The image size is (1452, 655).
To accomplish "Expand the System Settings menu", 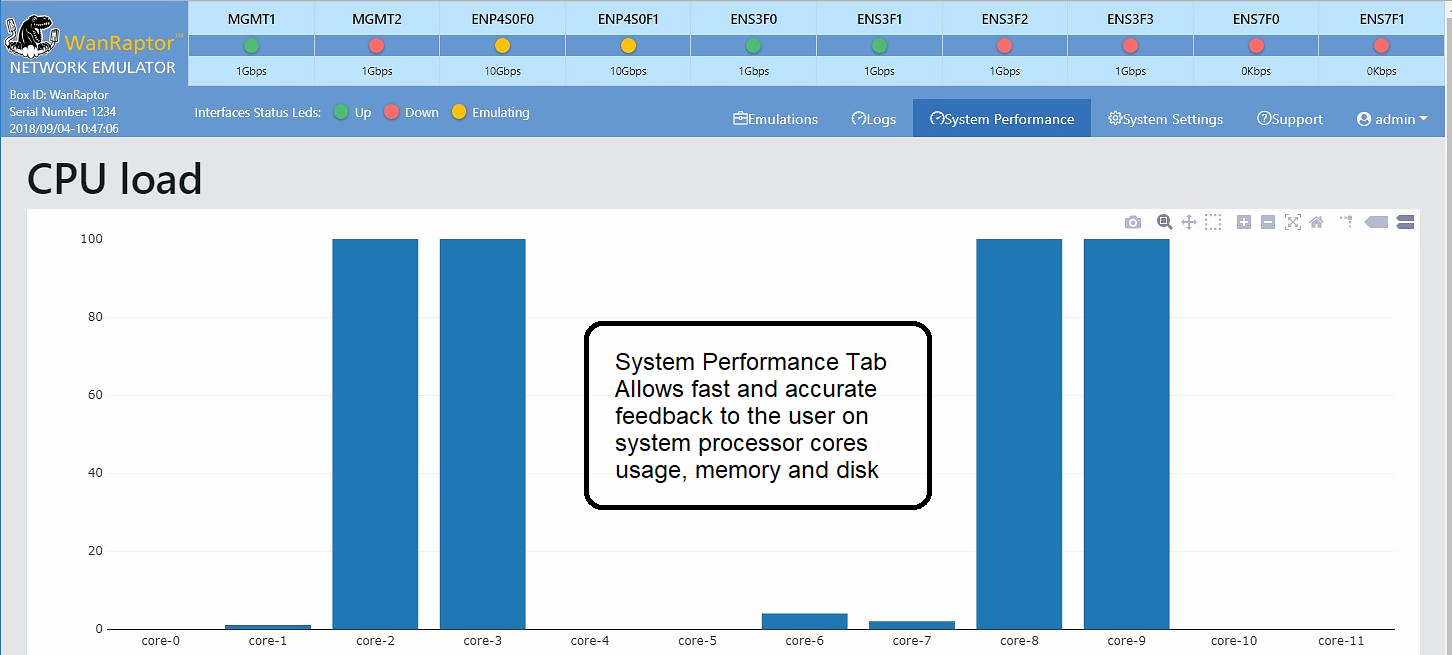I will coord(1165,118).
